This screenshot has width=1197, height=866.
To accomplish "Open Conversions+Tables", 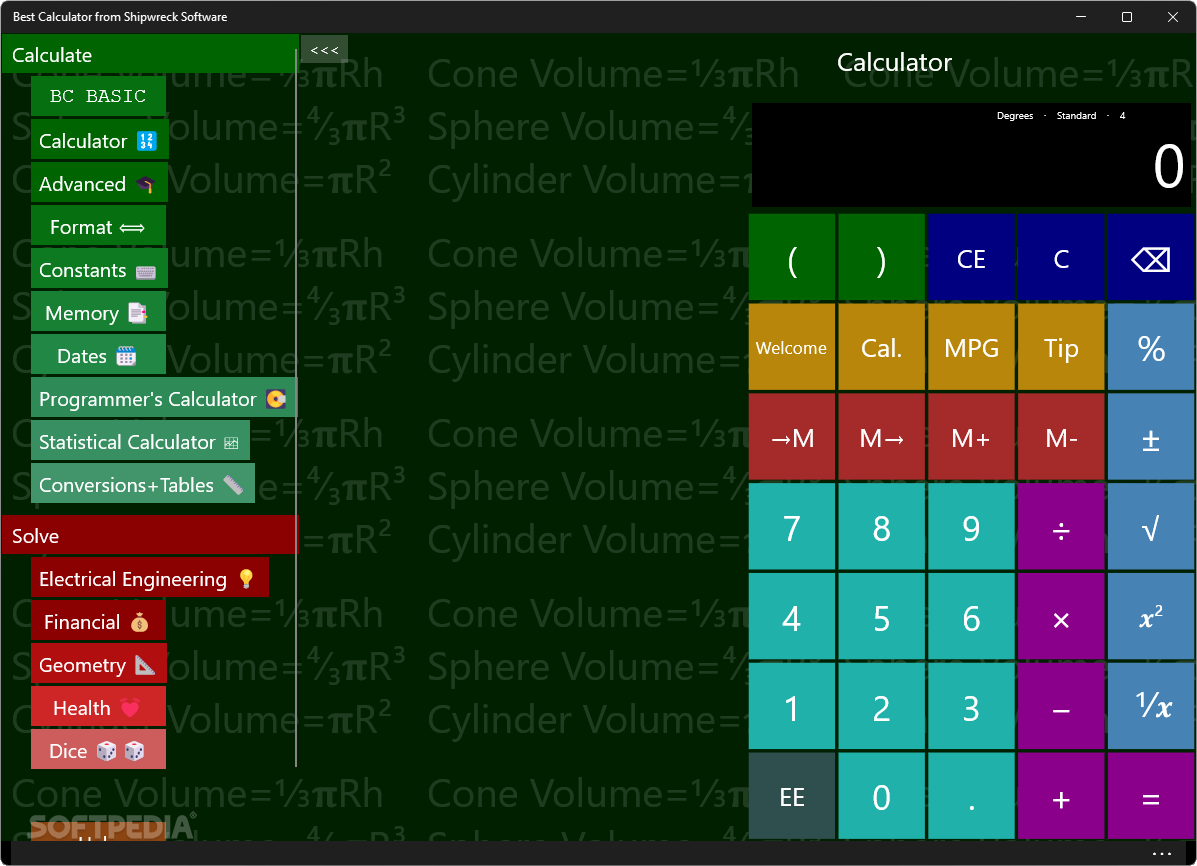I will tap(143, 484).
